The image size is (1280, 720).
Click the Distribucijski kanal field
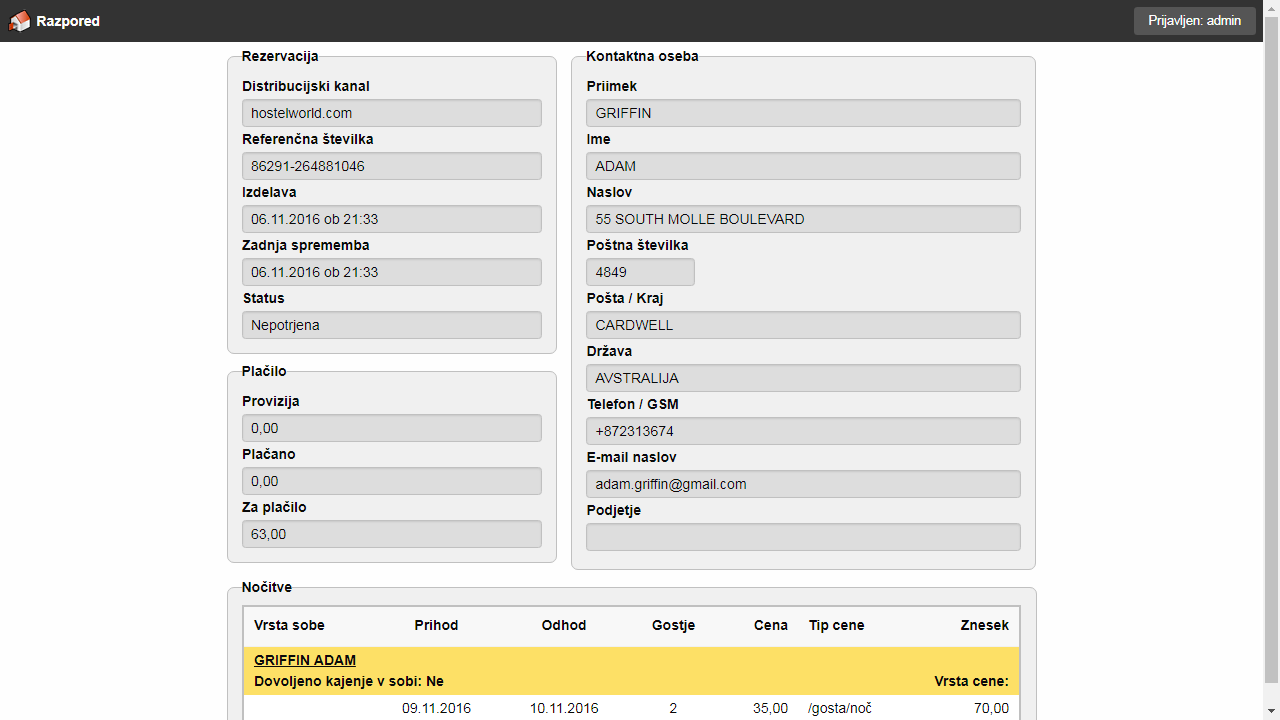point(391,113)
